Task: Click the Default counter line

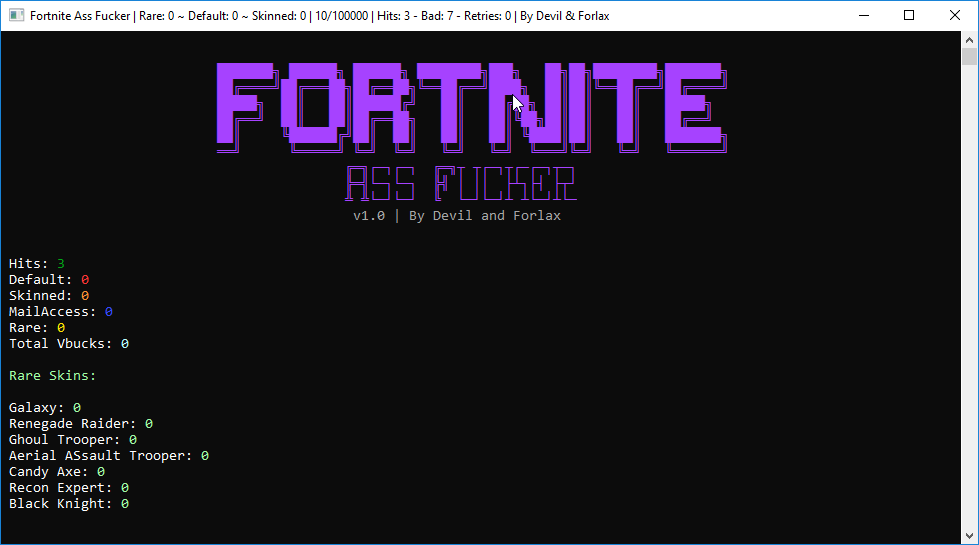Action: click(x=49, y=280)
